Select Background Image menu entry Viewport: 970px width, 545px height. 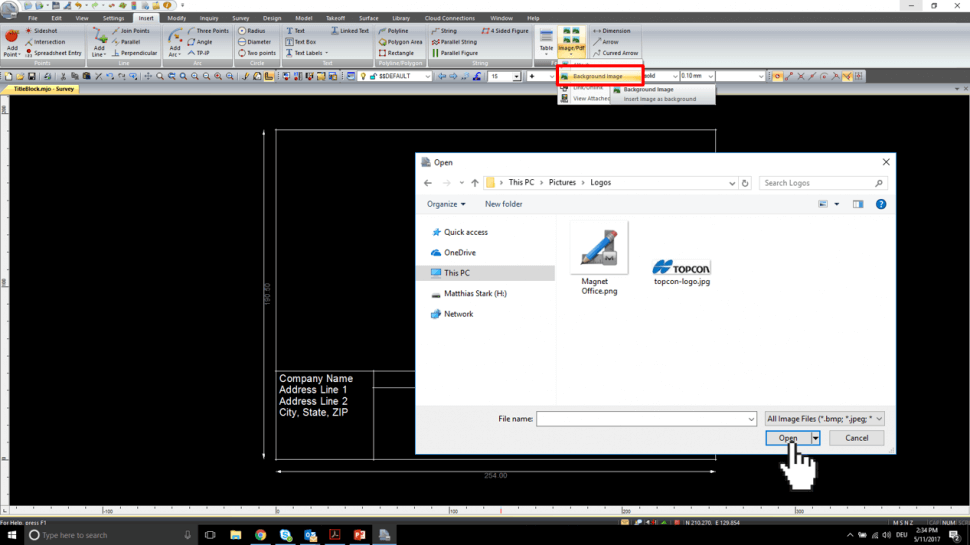pyautogui.click(x=597, y=76)
